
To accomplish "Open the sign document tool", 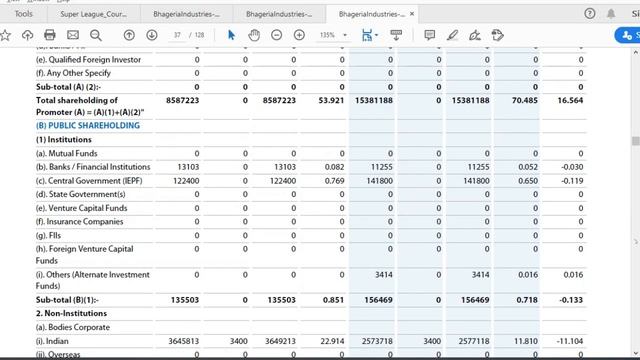I will tap(475, 35).
